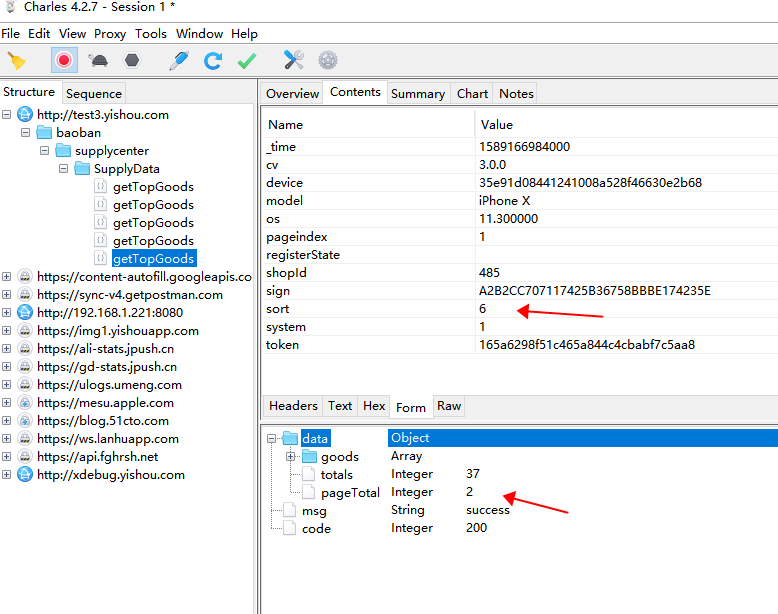Open the Edit menu
The width and height of the screenshot is (778, 614).
[39, 34]
